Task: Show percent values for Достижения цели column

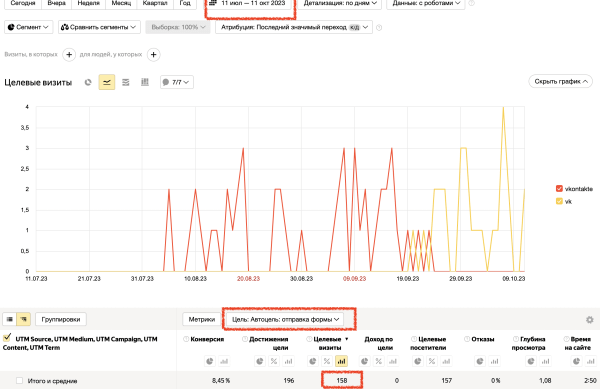Action: [274, 361]
